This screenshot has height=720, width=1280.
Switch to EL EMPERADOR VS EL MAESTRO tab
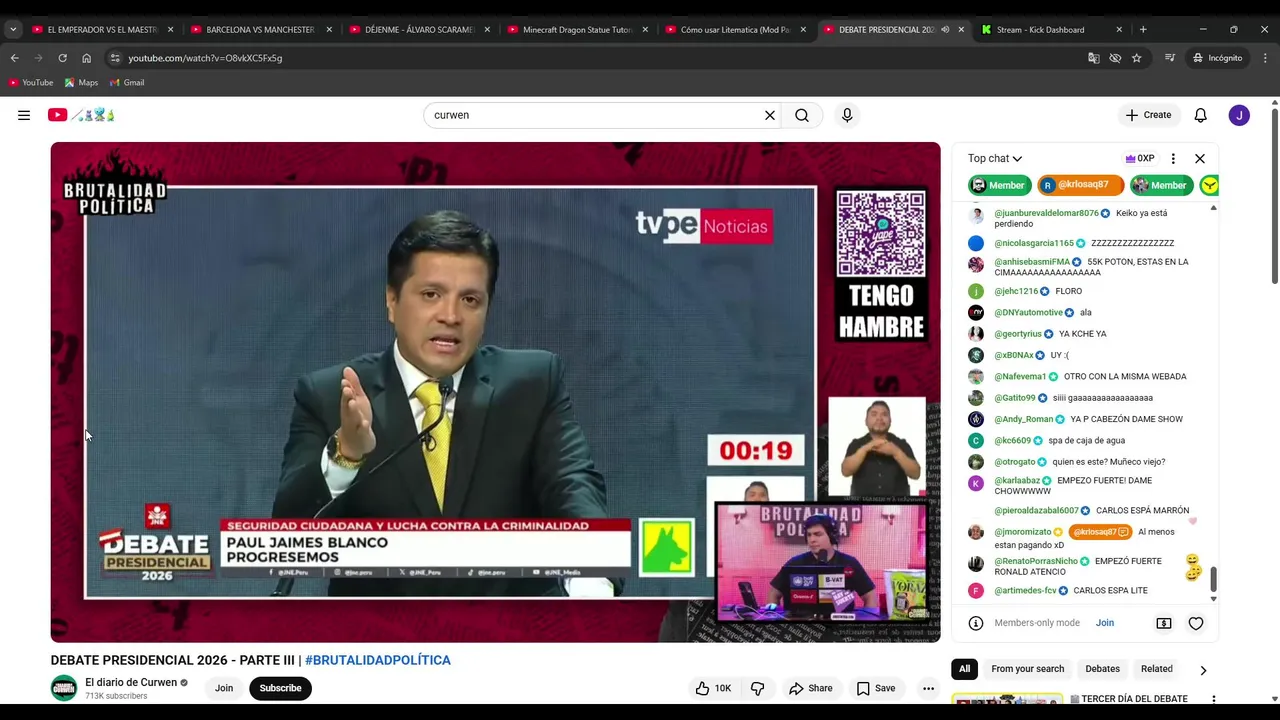pos(102,30)
